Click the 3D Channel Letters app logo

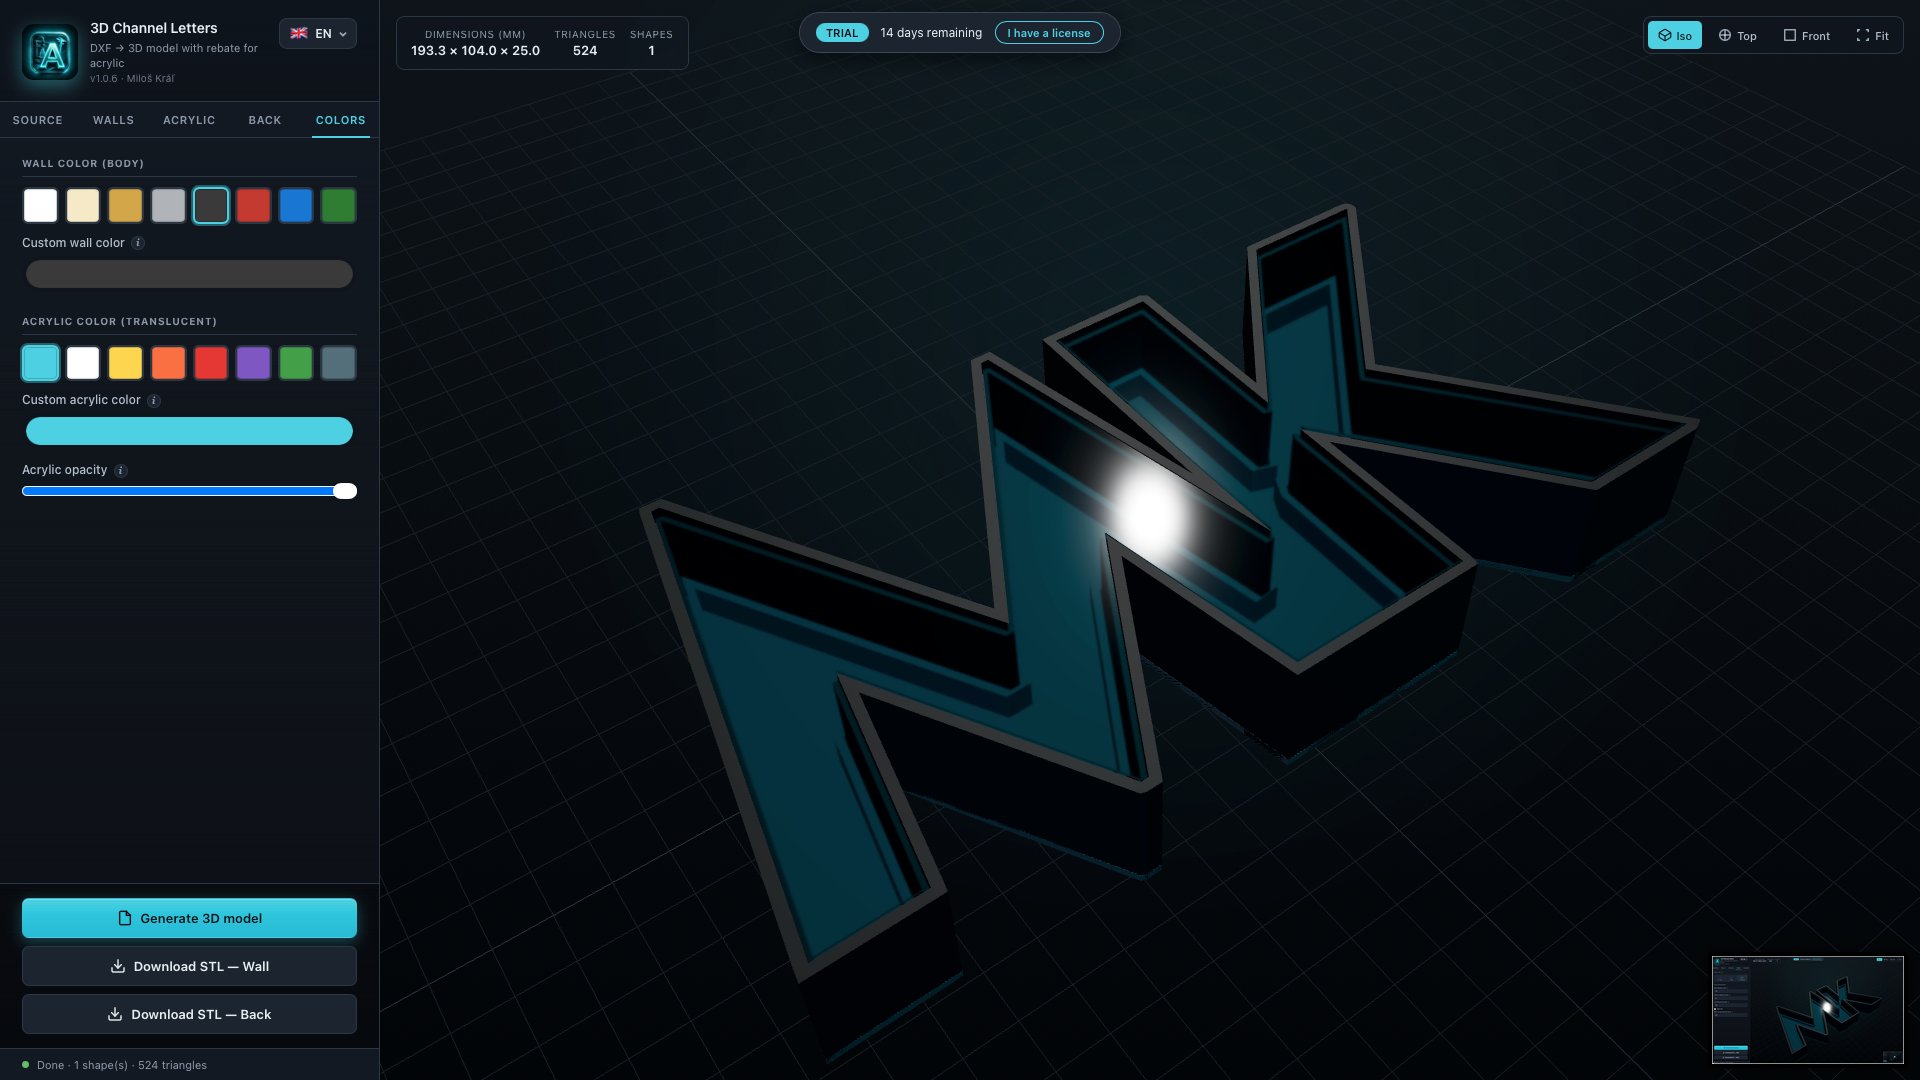(x=50, y=52)
